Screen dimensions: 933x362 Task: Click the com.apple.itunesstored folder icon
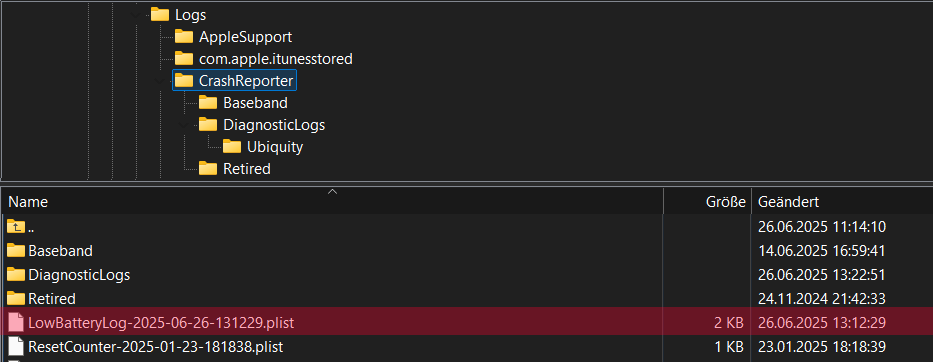(x=184, y=58)
